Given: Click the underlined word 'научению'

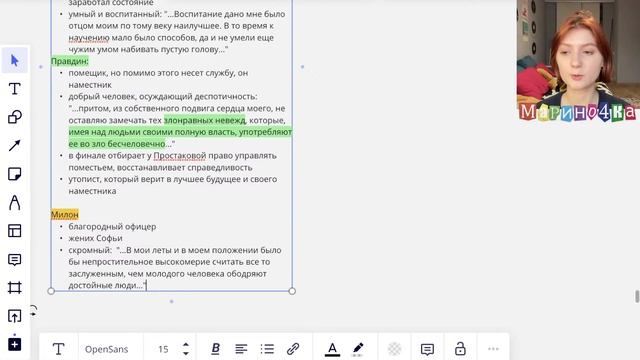Looking at the screenshot, I should pos(89,38).
